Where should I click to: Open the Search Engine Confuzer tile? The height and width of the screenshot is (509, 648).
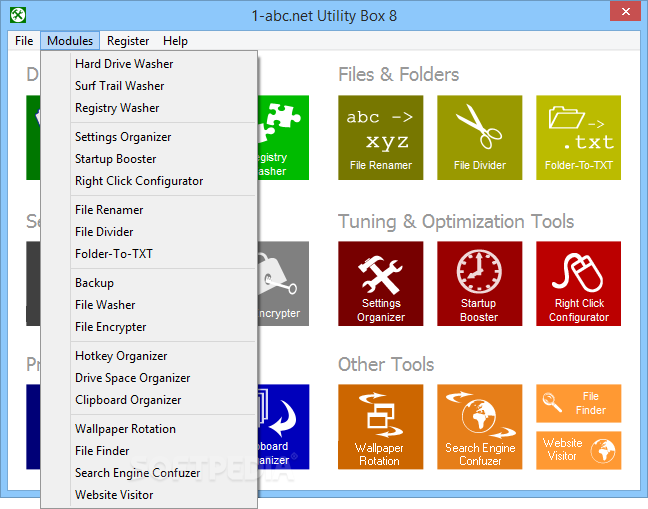pyautogui.click(x=479, y=427)
